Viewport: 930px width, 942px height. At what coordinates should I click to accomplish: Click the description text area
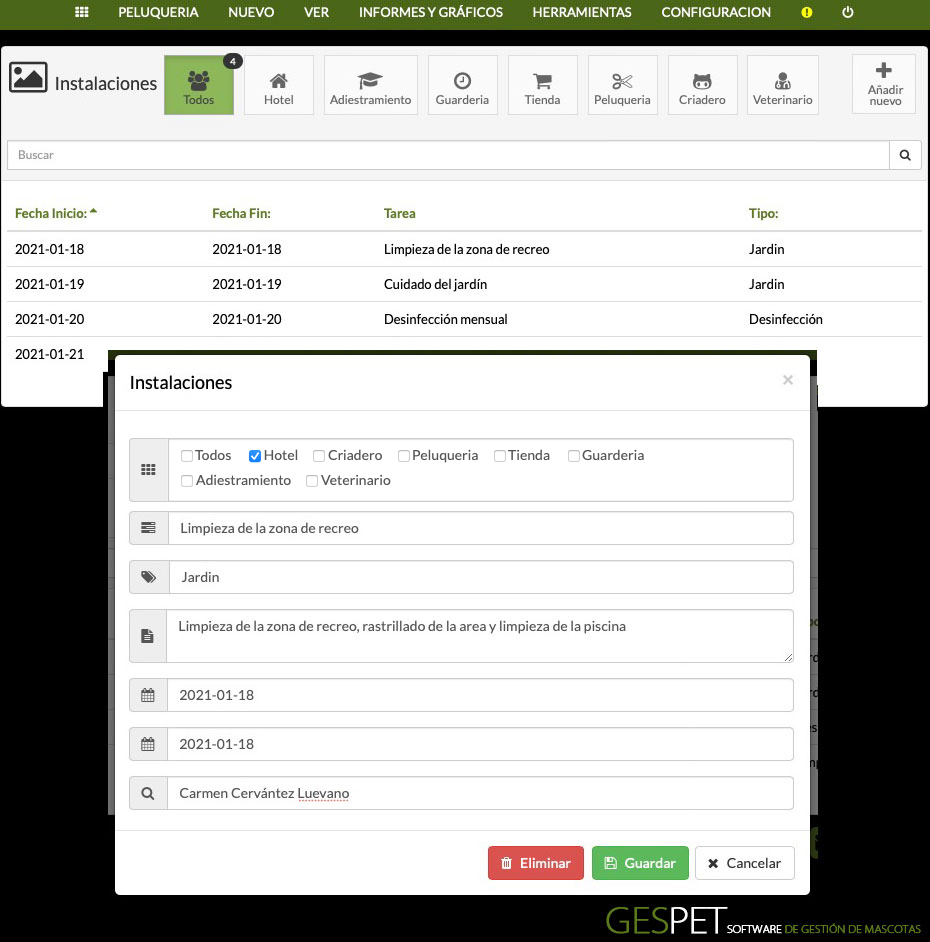[479, 636]
